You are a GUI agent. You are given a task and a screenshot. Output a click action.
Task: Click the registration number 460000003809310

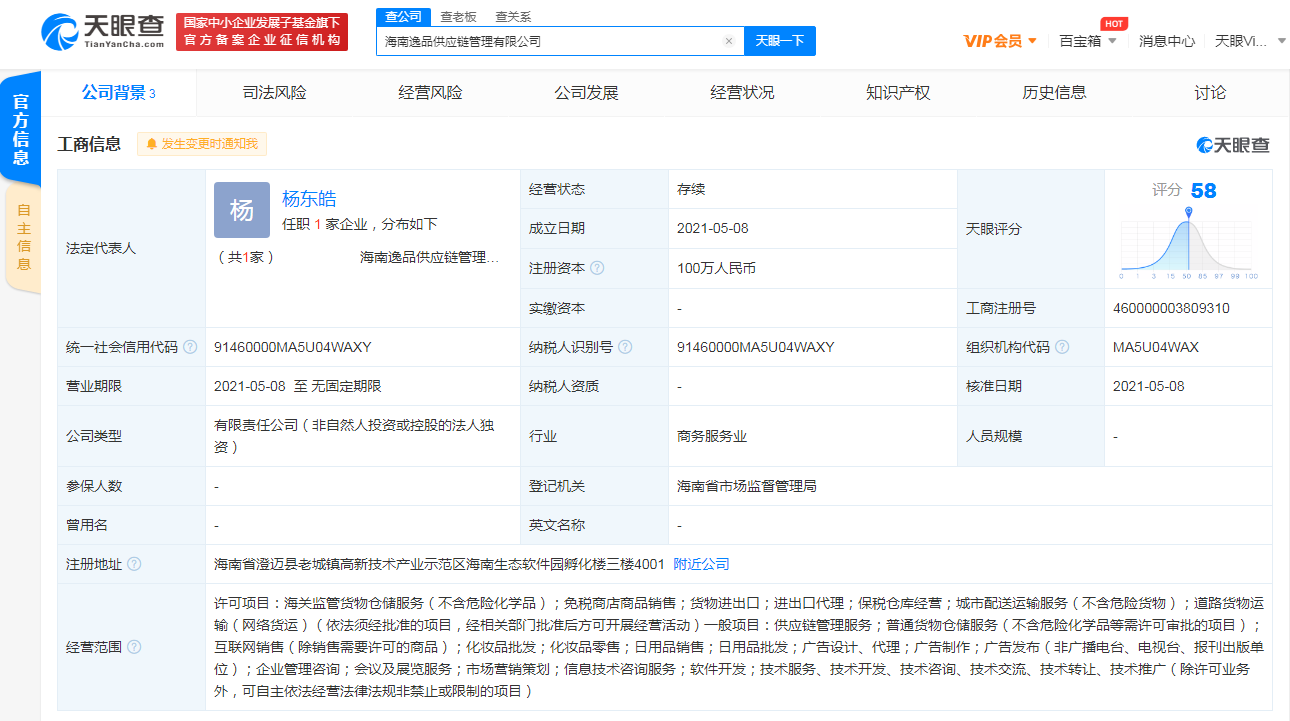tap(1171, 308)
